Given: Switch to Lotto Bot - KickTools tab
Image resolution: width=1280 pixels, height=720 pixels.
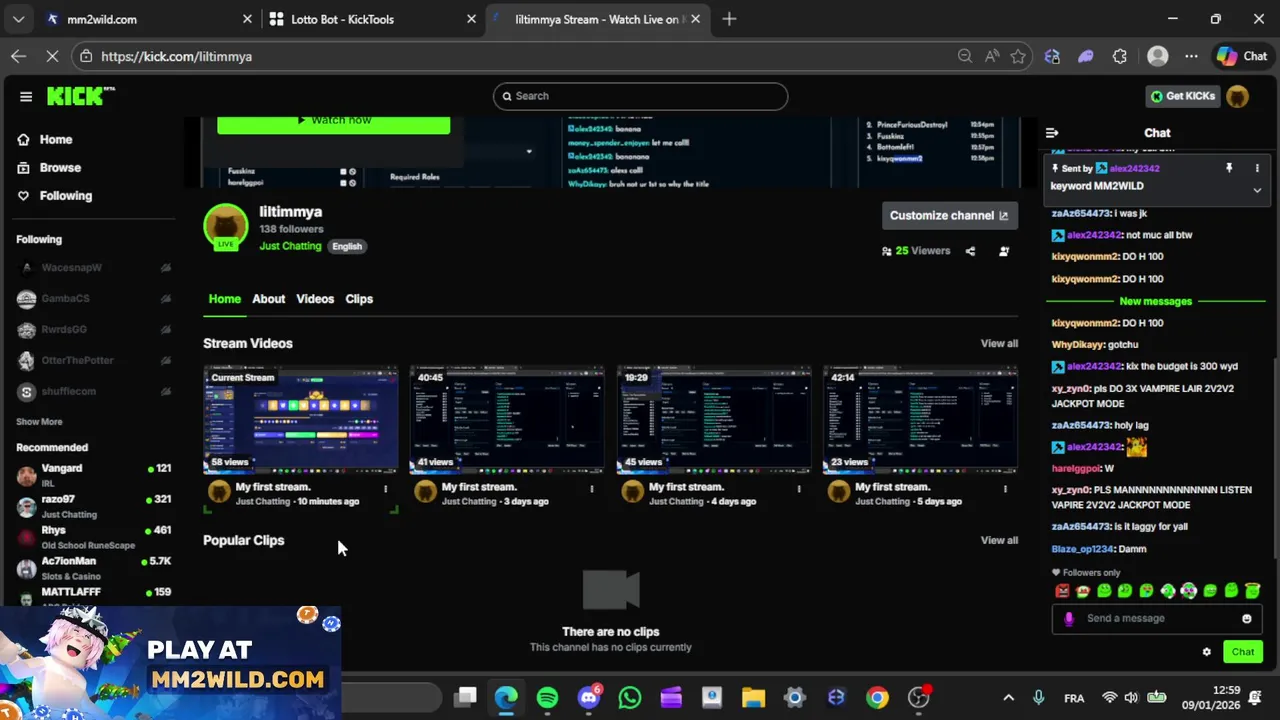Looking at the screenshot, I should [x=374, y=19].
